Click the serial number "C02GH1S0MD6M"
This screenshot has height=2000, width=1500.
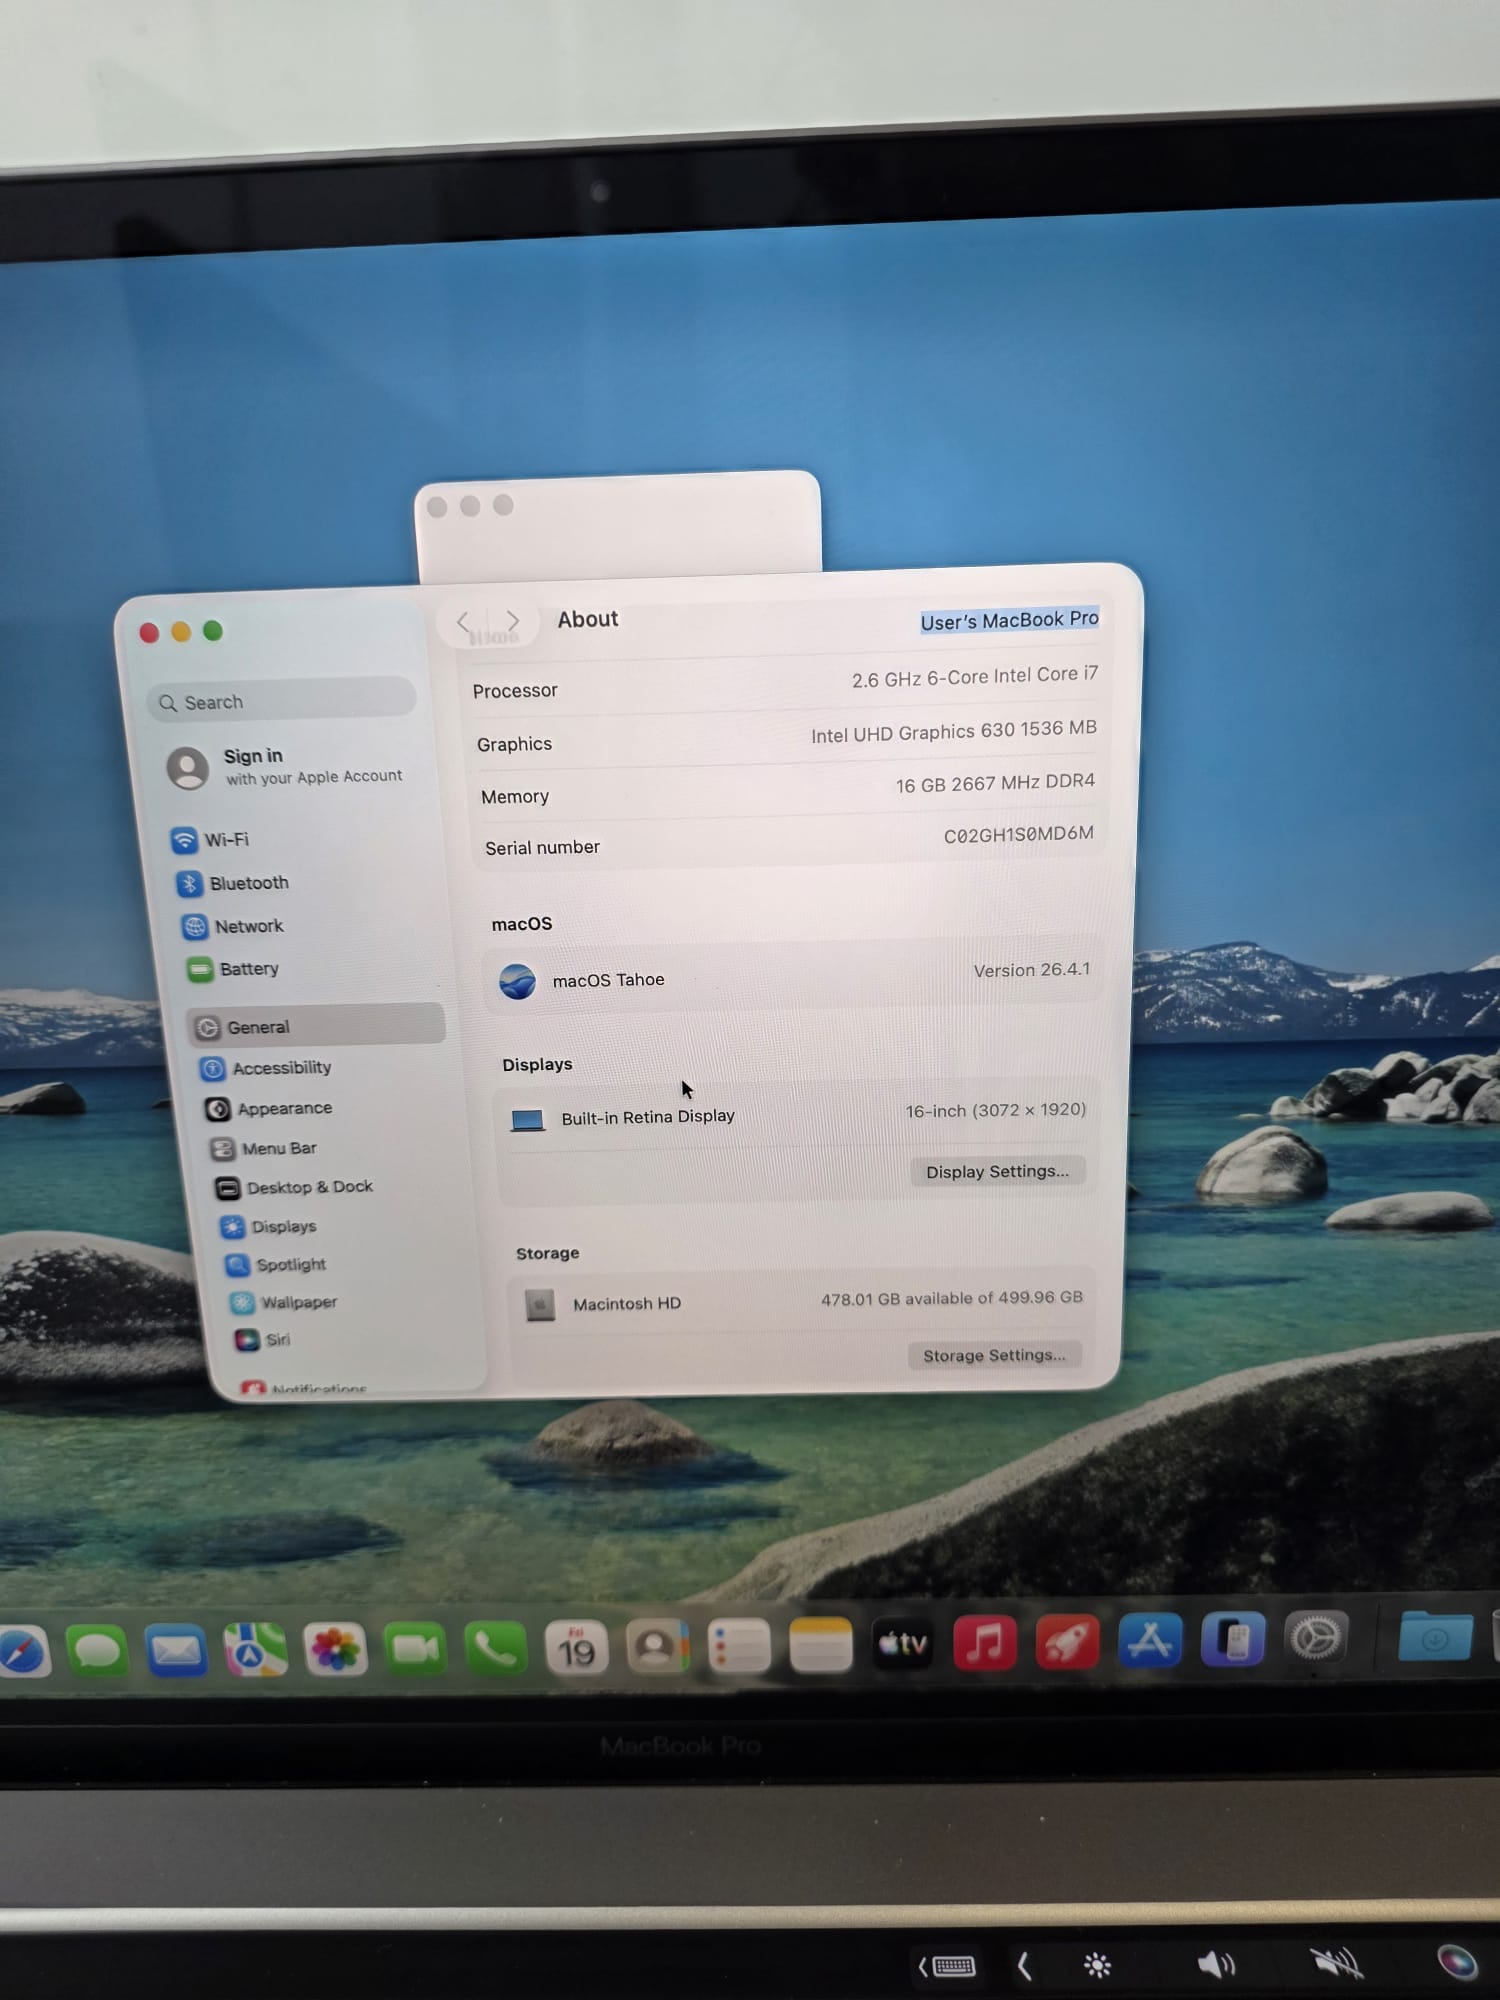tap(1018, 834)
